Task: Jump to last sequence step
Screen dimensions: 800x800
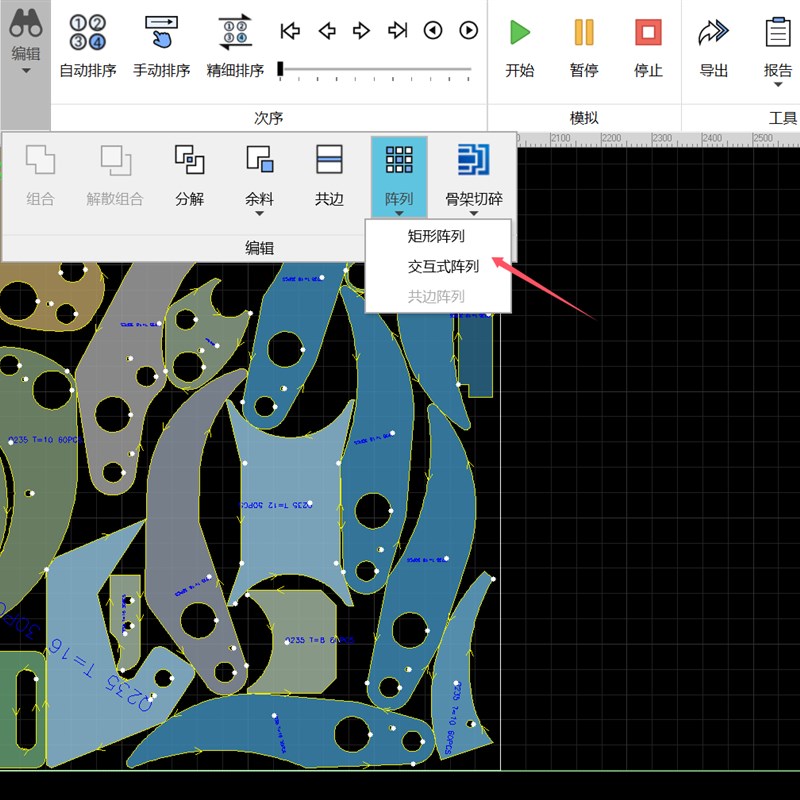Action: point(397,31)
